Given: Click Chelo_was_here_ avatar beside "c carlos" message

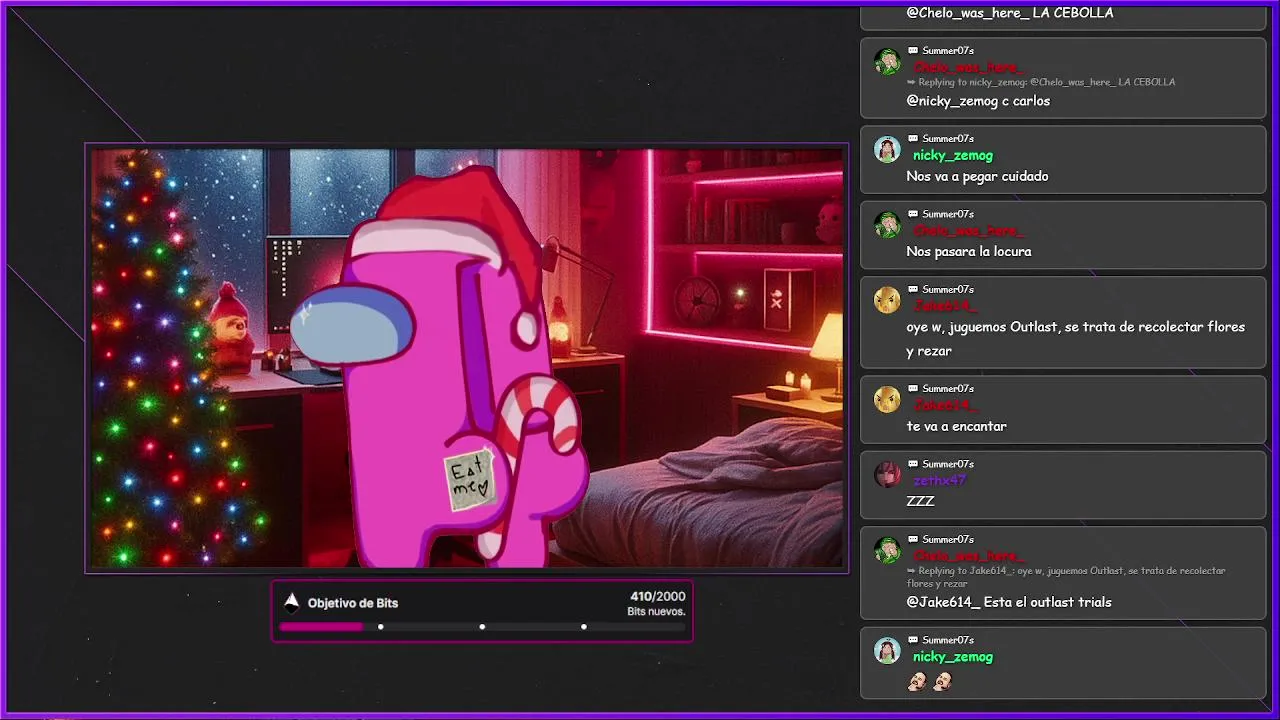Looking at the screenshot, I should point(887,62).
